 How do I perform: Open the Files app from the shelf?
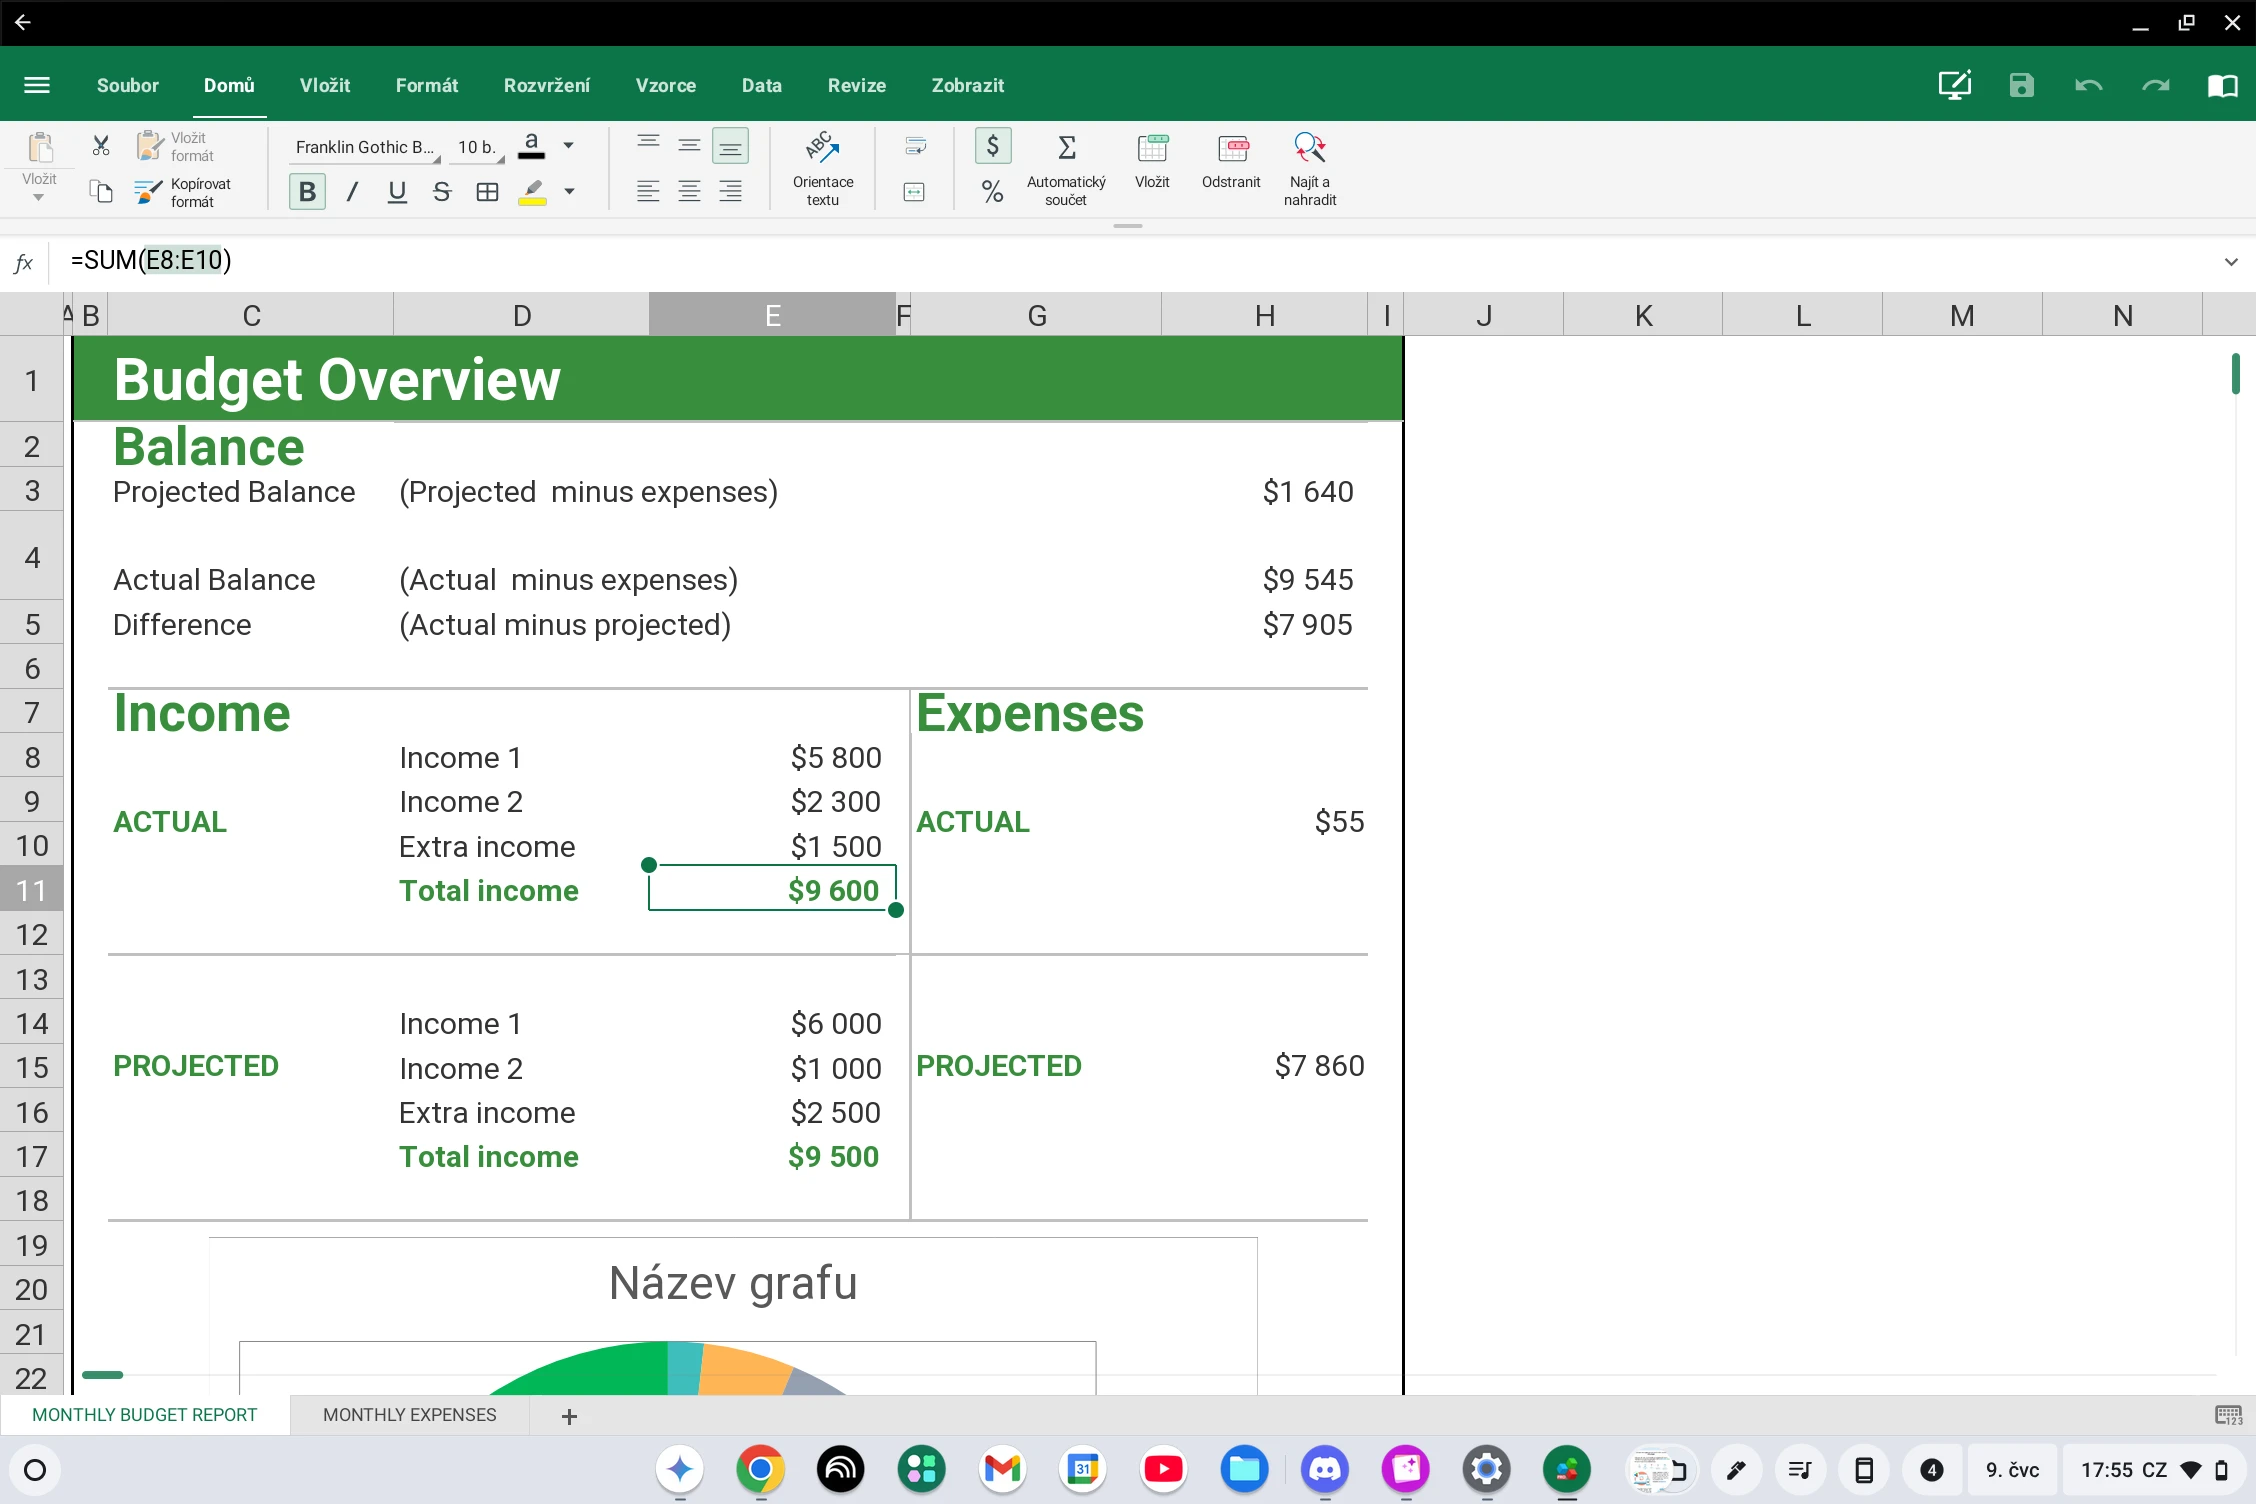(1244, 1470)
